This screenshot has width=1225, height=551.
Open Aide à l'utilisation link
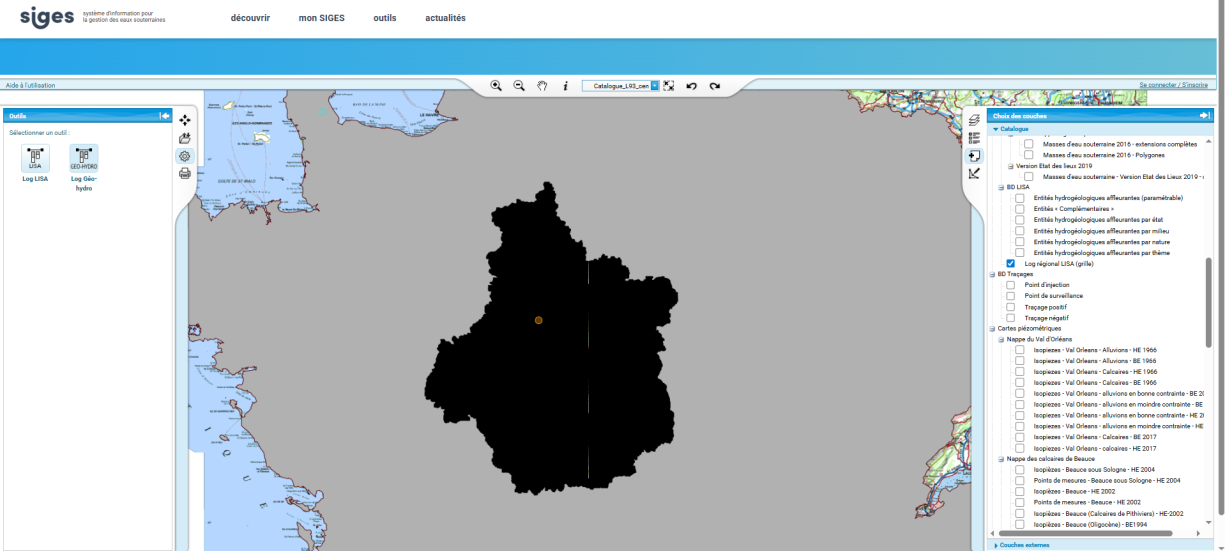pos(31,86)
